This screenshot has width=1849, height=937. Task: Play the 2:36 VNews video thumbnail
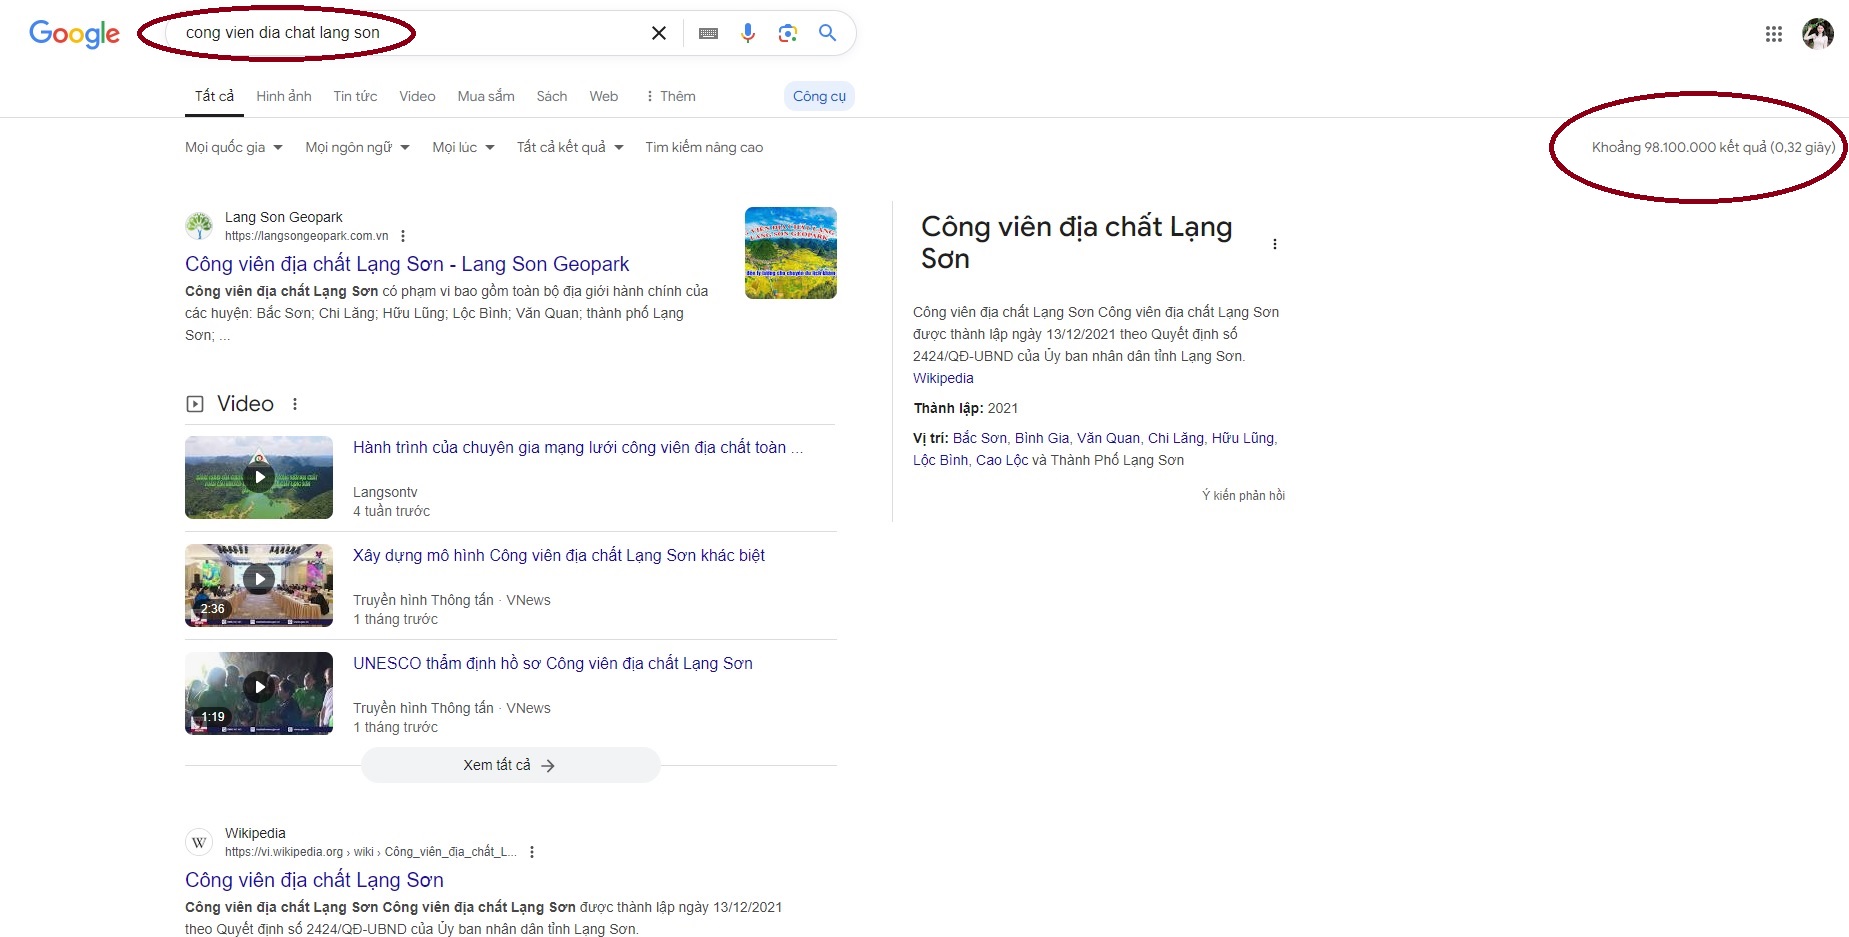click(259, 585)
